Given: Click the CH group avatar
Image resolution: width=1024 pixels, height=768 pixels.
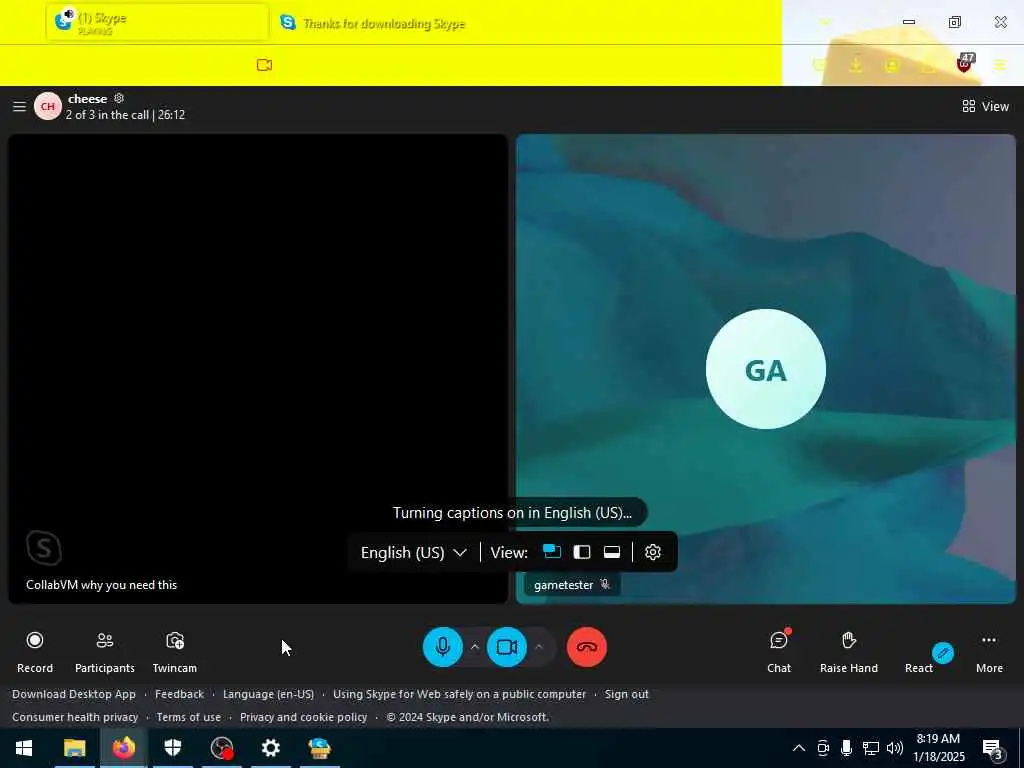Looking at the screenshot, I should click(x=48, y=106).
